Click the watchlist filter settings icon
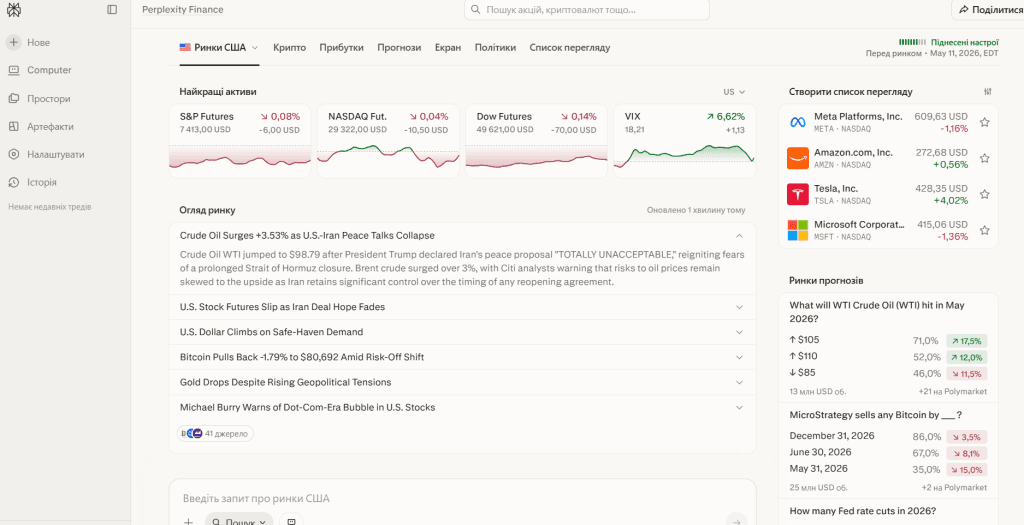This screenshot has width=1024, height=525. [987, 92]
